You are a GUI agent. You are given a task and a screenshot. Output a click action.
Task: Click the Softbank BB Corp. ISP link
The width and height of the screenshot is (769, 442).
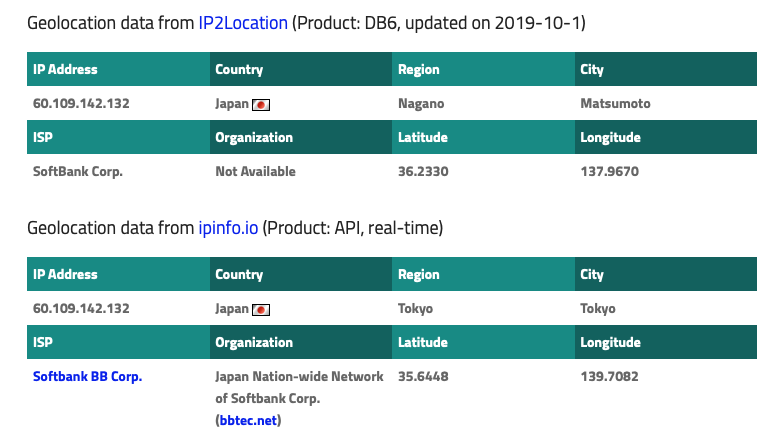click(x=87, y=376)
